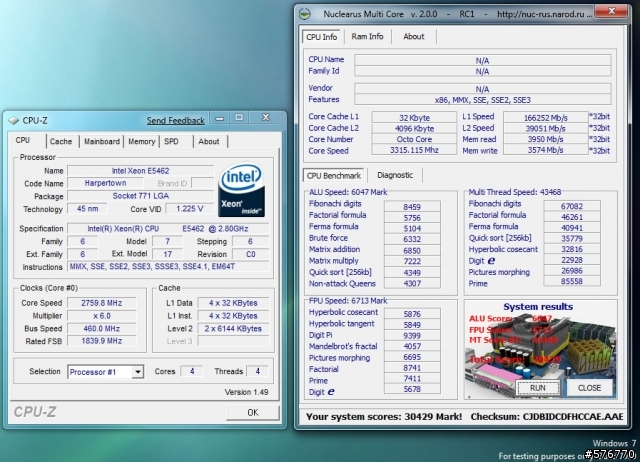Click the Core Speed value 3315.115 Mhz
640x462 pixels.
414,150
